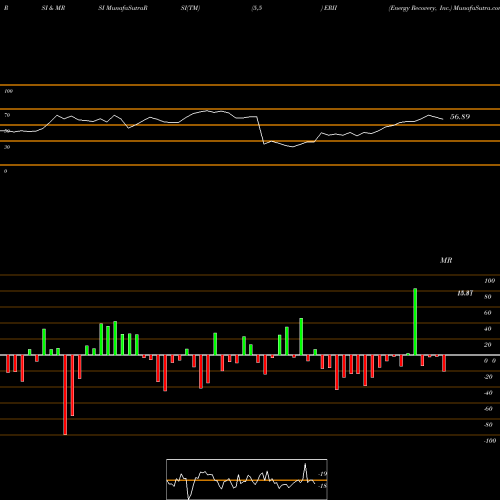Click the MR axis label -40
This screenshot has width=500, height=500.
point(488,393)
